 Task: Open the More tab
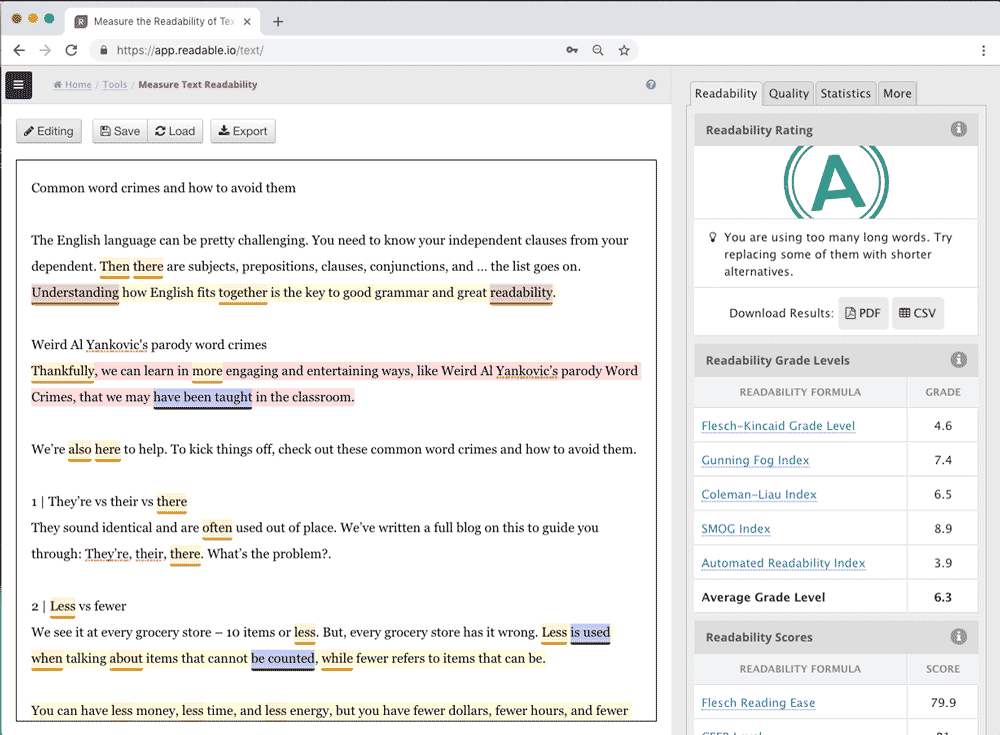click(x=897, y=94)
